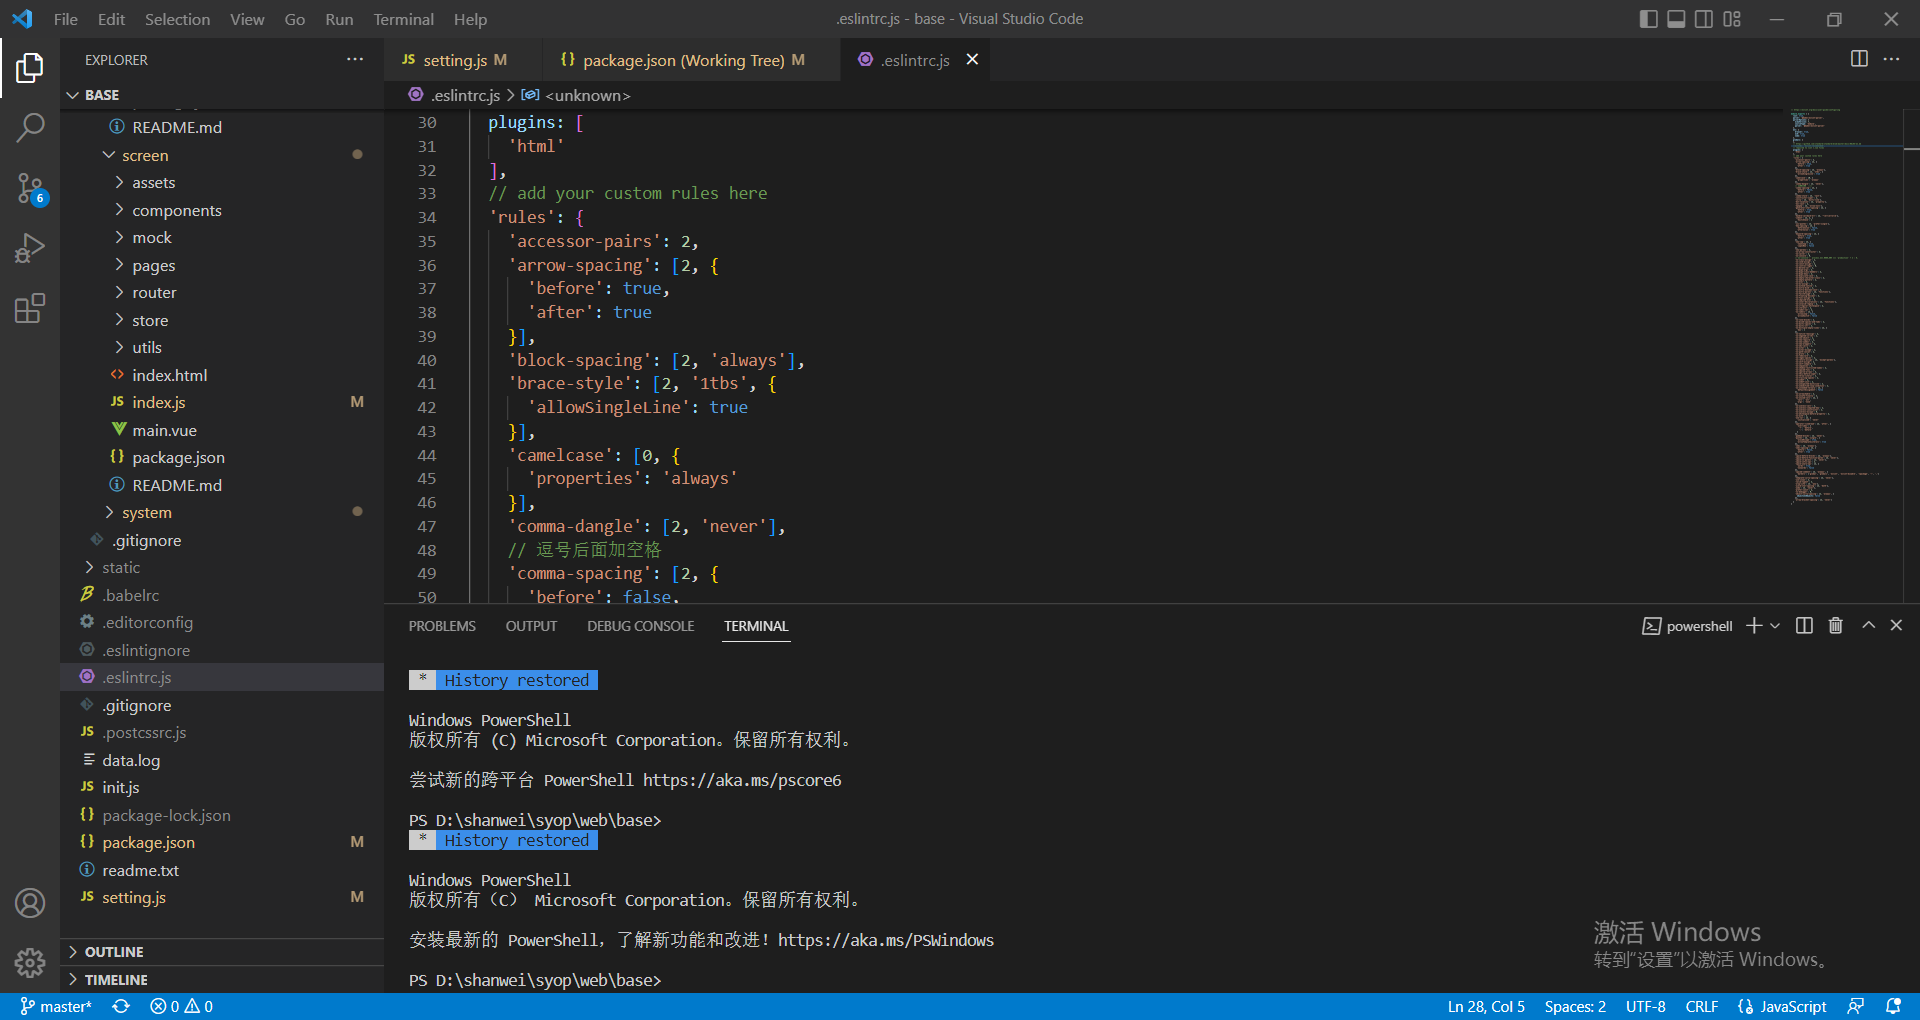Select powershell terminal instance label
Viewport: 1920px width, 1020px height.
coord(1687,626)
